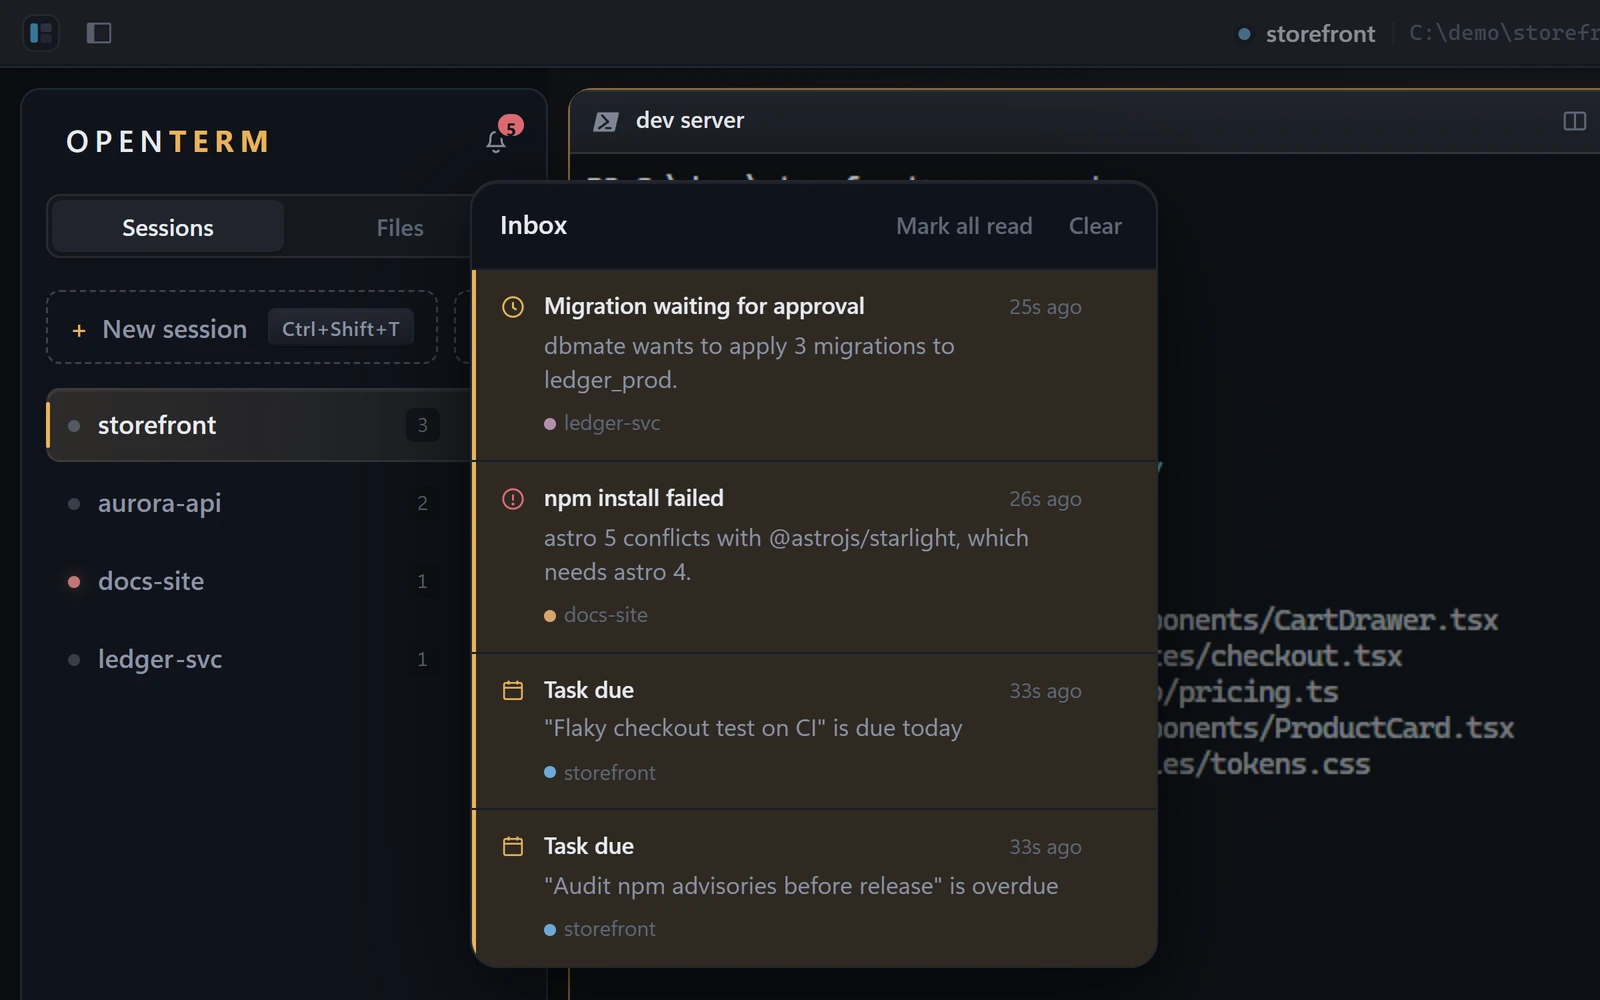Select the dev server terminal tab
Image resolution: width=1600 pixels, height=1000 pixels.
click(690, 121)
